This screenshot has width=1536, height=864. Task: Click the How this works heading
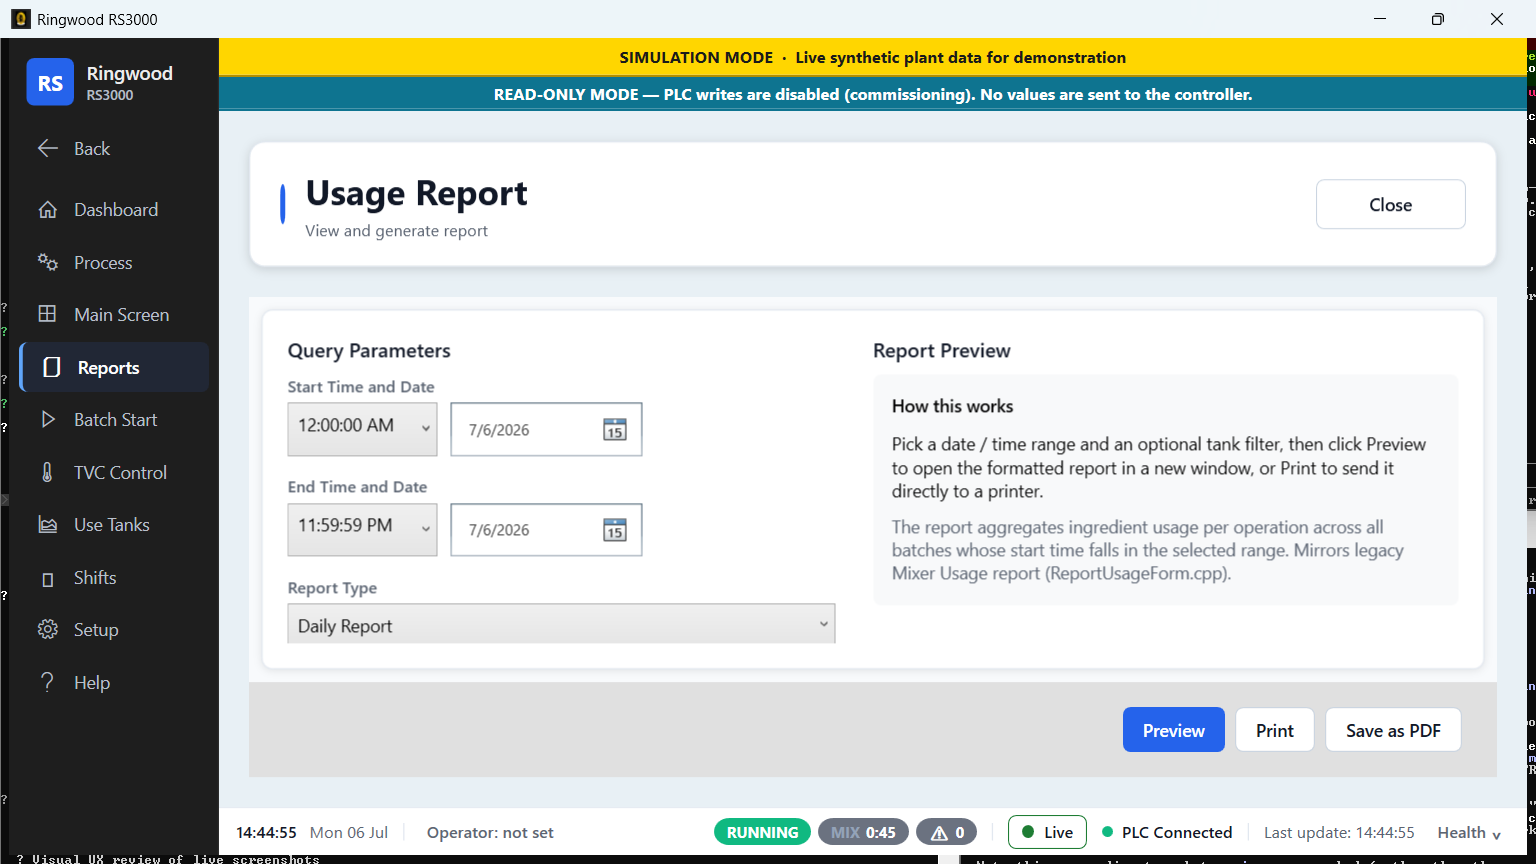(952, 406)
